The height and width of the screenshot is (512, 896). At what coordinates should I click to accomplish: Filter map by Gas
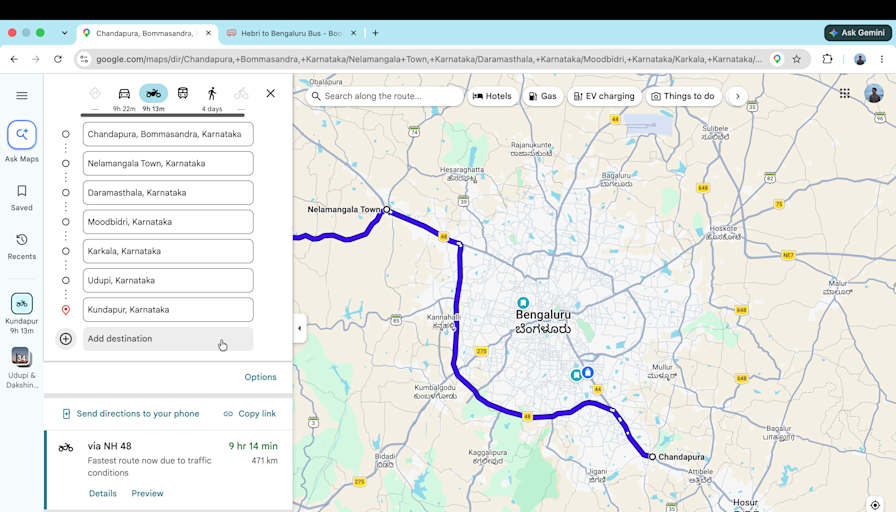coord(542,96)
